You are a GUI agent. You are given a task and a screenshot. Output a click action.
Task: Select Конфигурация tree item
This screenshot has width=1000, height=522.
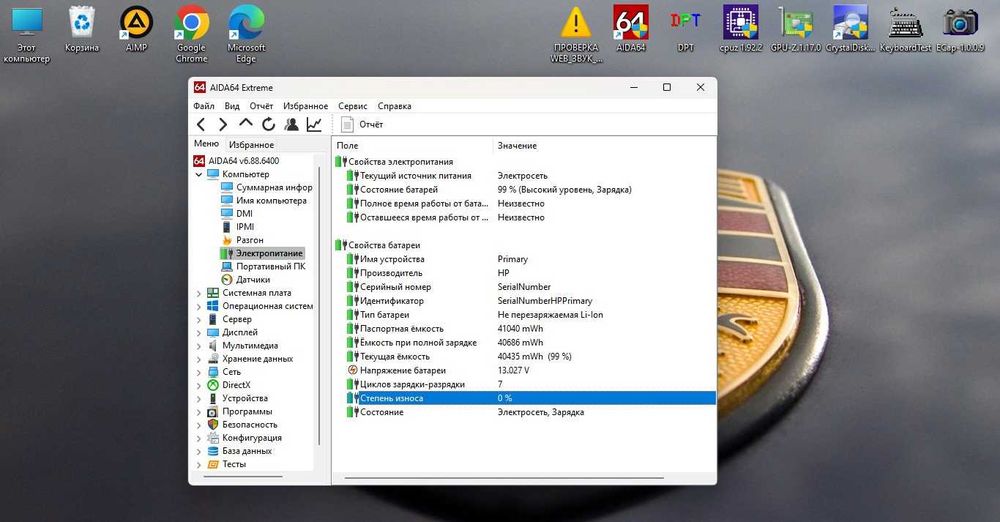[244, 438]
